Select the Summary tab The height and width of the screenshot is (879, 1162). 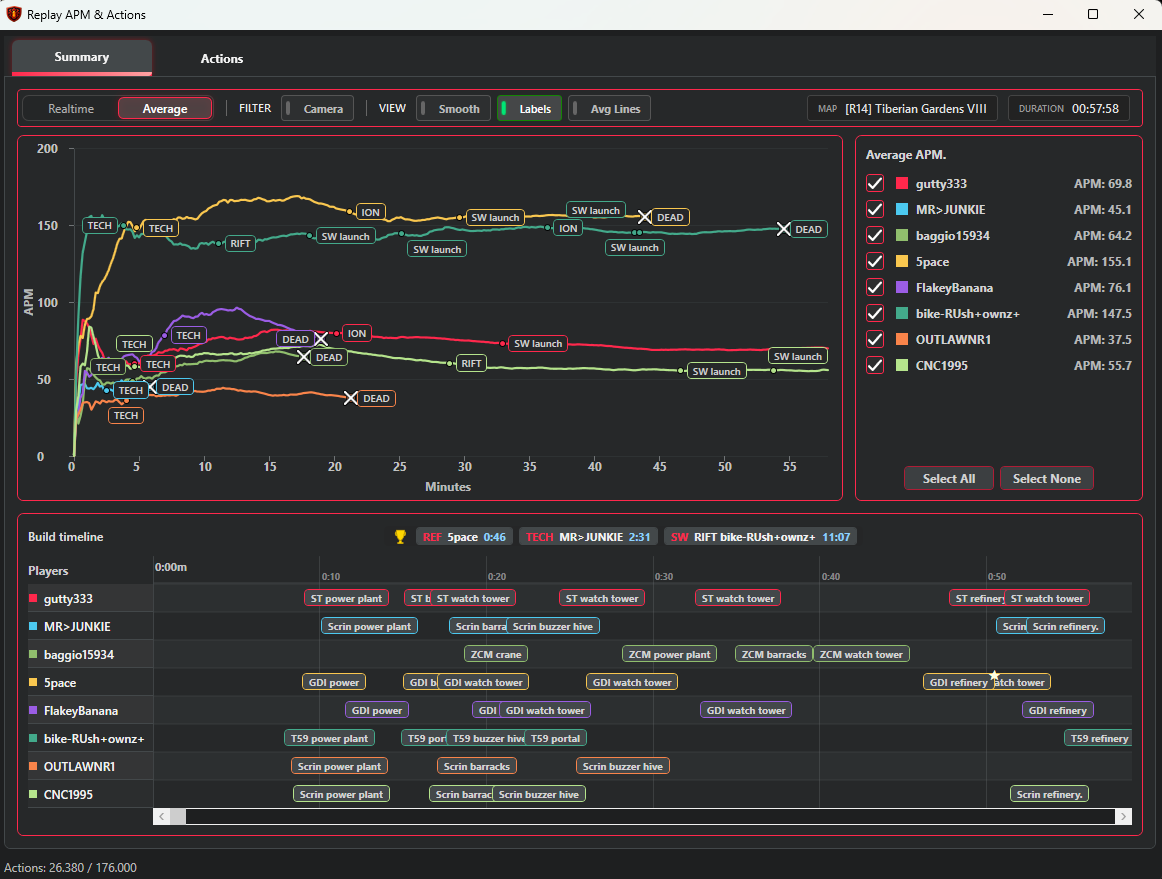point(81,57)
